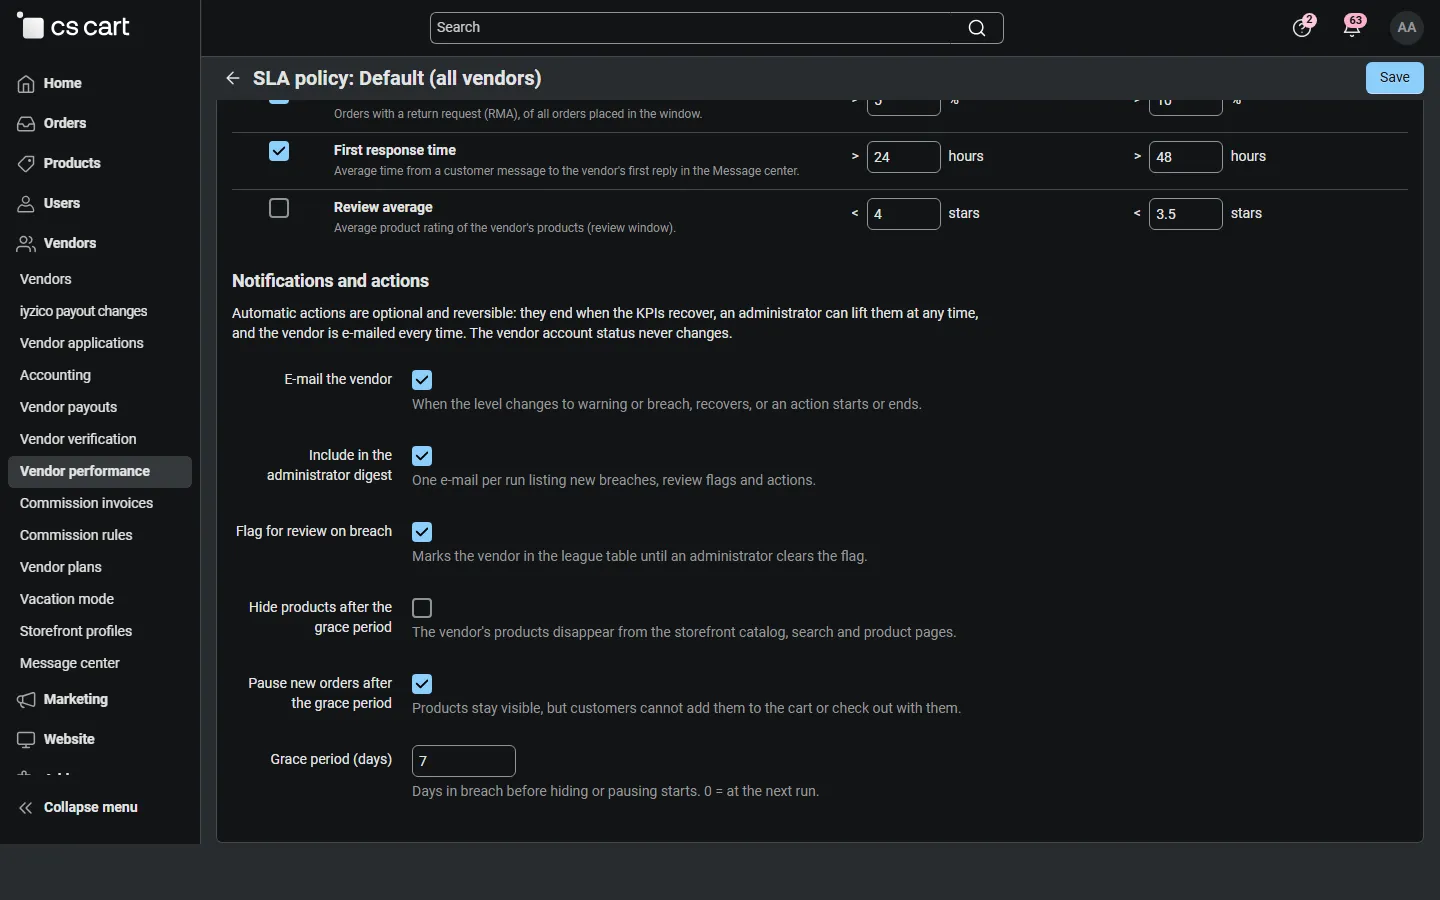Open Storefront profiles in the sidebar
Image resolution: width=1440 pixels, height=900 pixels.
pyautogui.click(x=76, y=632)
